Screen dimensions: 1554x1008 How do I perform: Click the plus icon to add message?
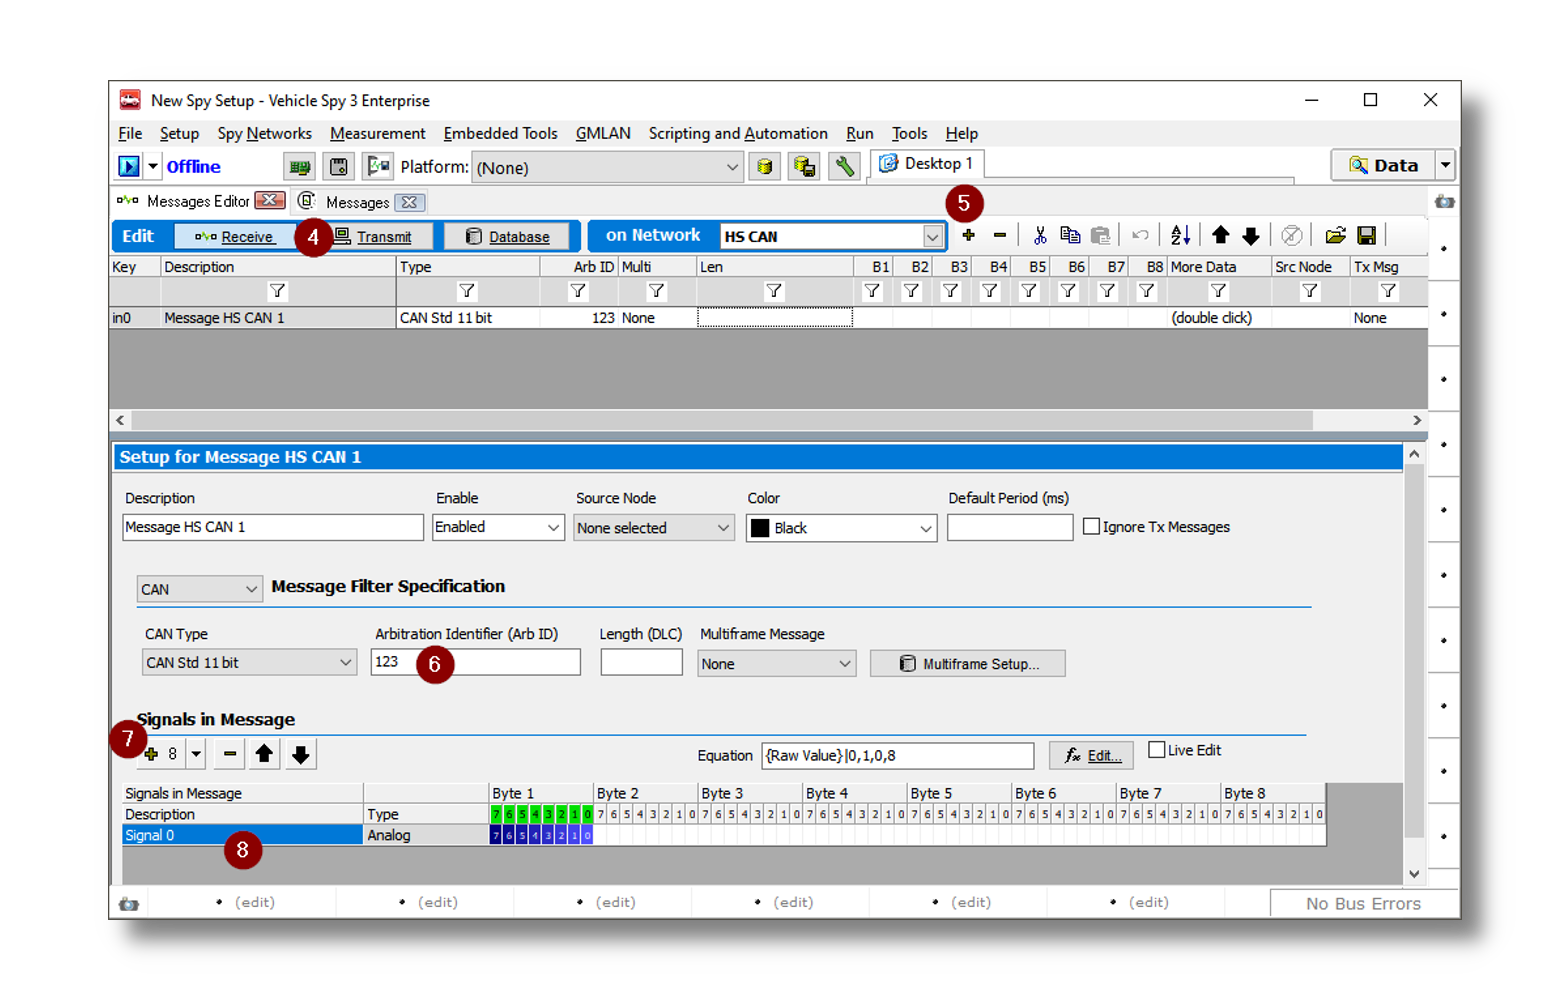[968, 236]
